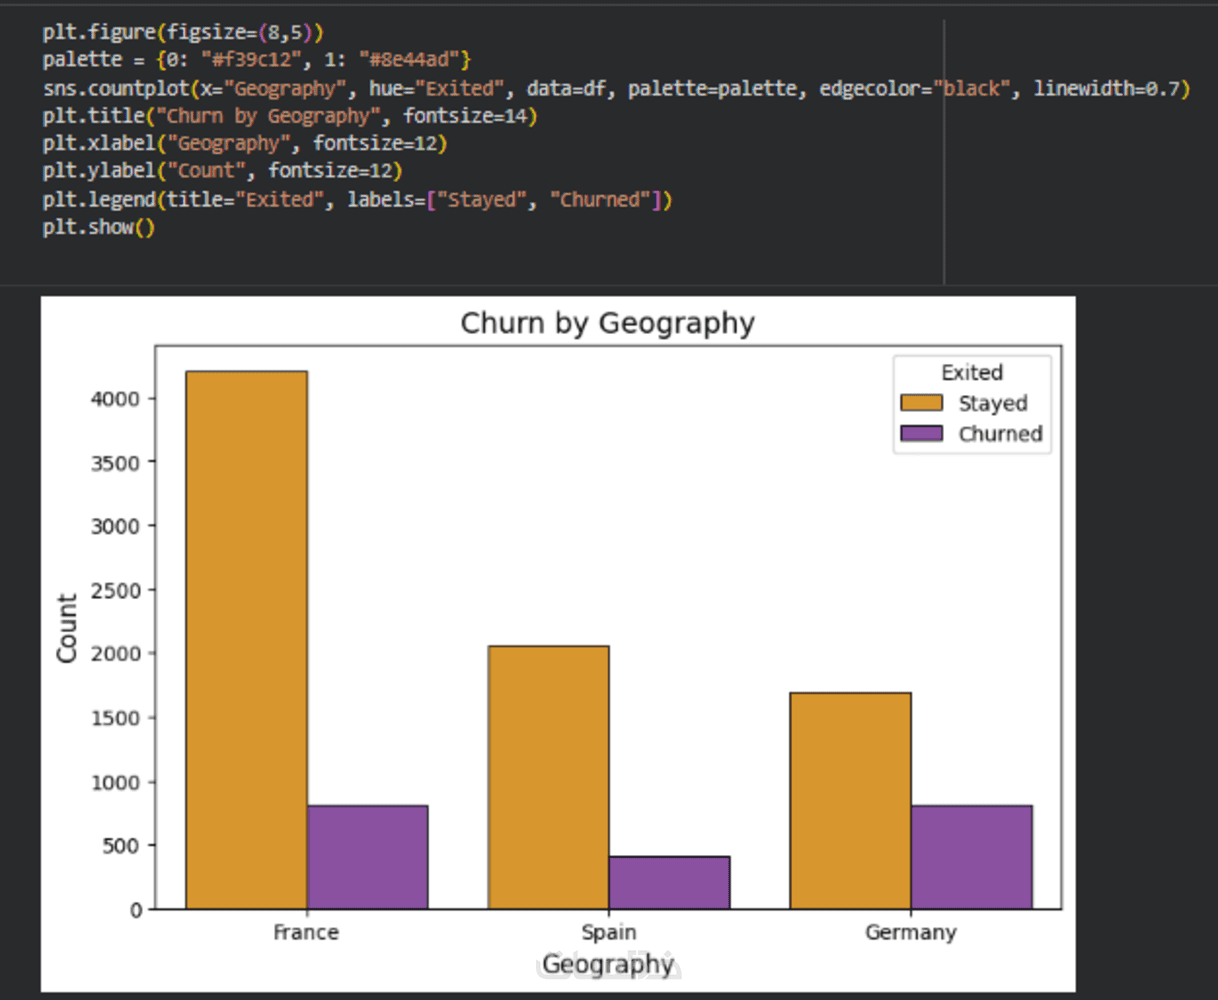Screen dimensions: 1218x1000
Task: Place cursor on the plt.show() code line
Action: 99,227
